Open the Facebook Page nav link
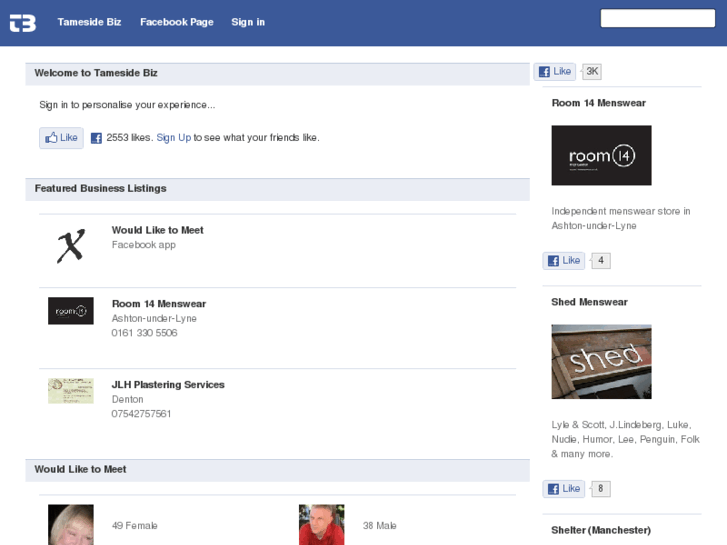The width and height of the screenshot is (727, 545). (177, 22)
